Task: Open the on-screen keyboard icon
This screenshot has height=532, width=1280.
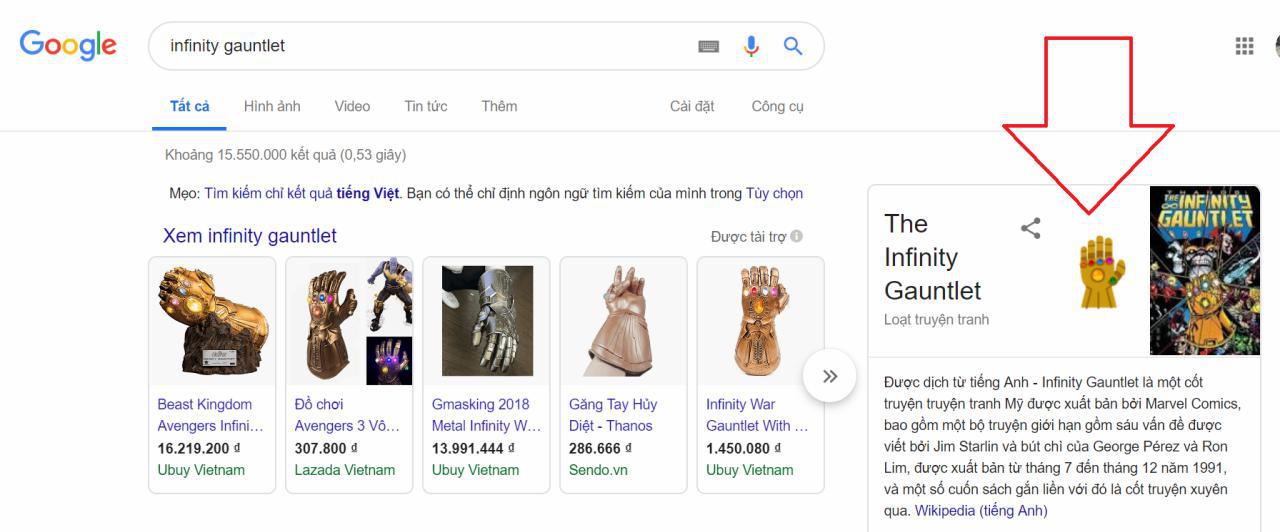Action: [x=709, y=46]
